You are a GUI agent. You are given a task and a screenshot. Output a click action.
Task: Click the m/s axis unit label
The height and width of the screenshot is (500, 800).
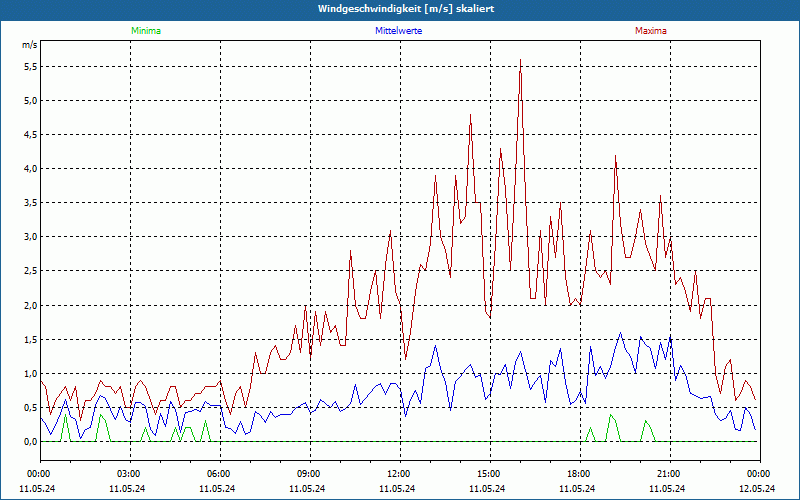tap(30, 45)
